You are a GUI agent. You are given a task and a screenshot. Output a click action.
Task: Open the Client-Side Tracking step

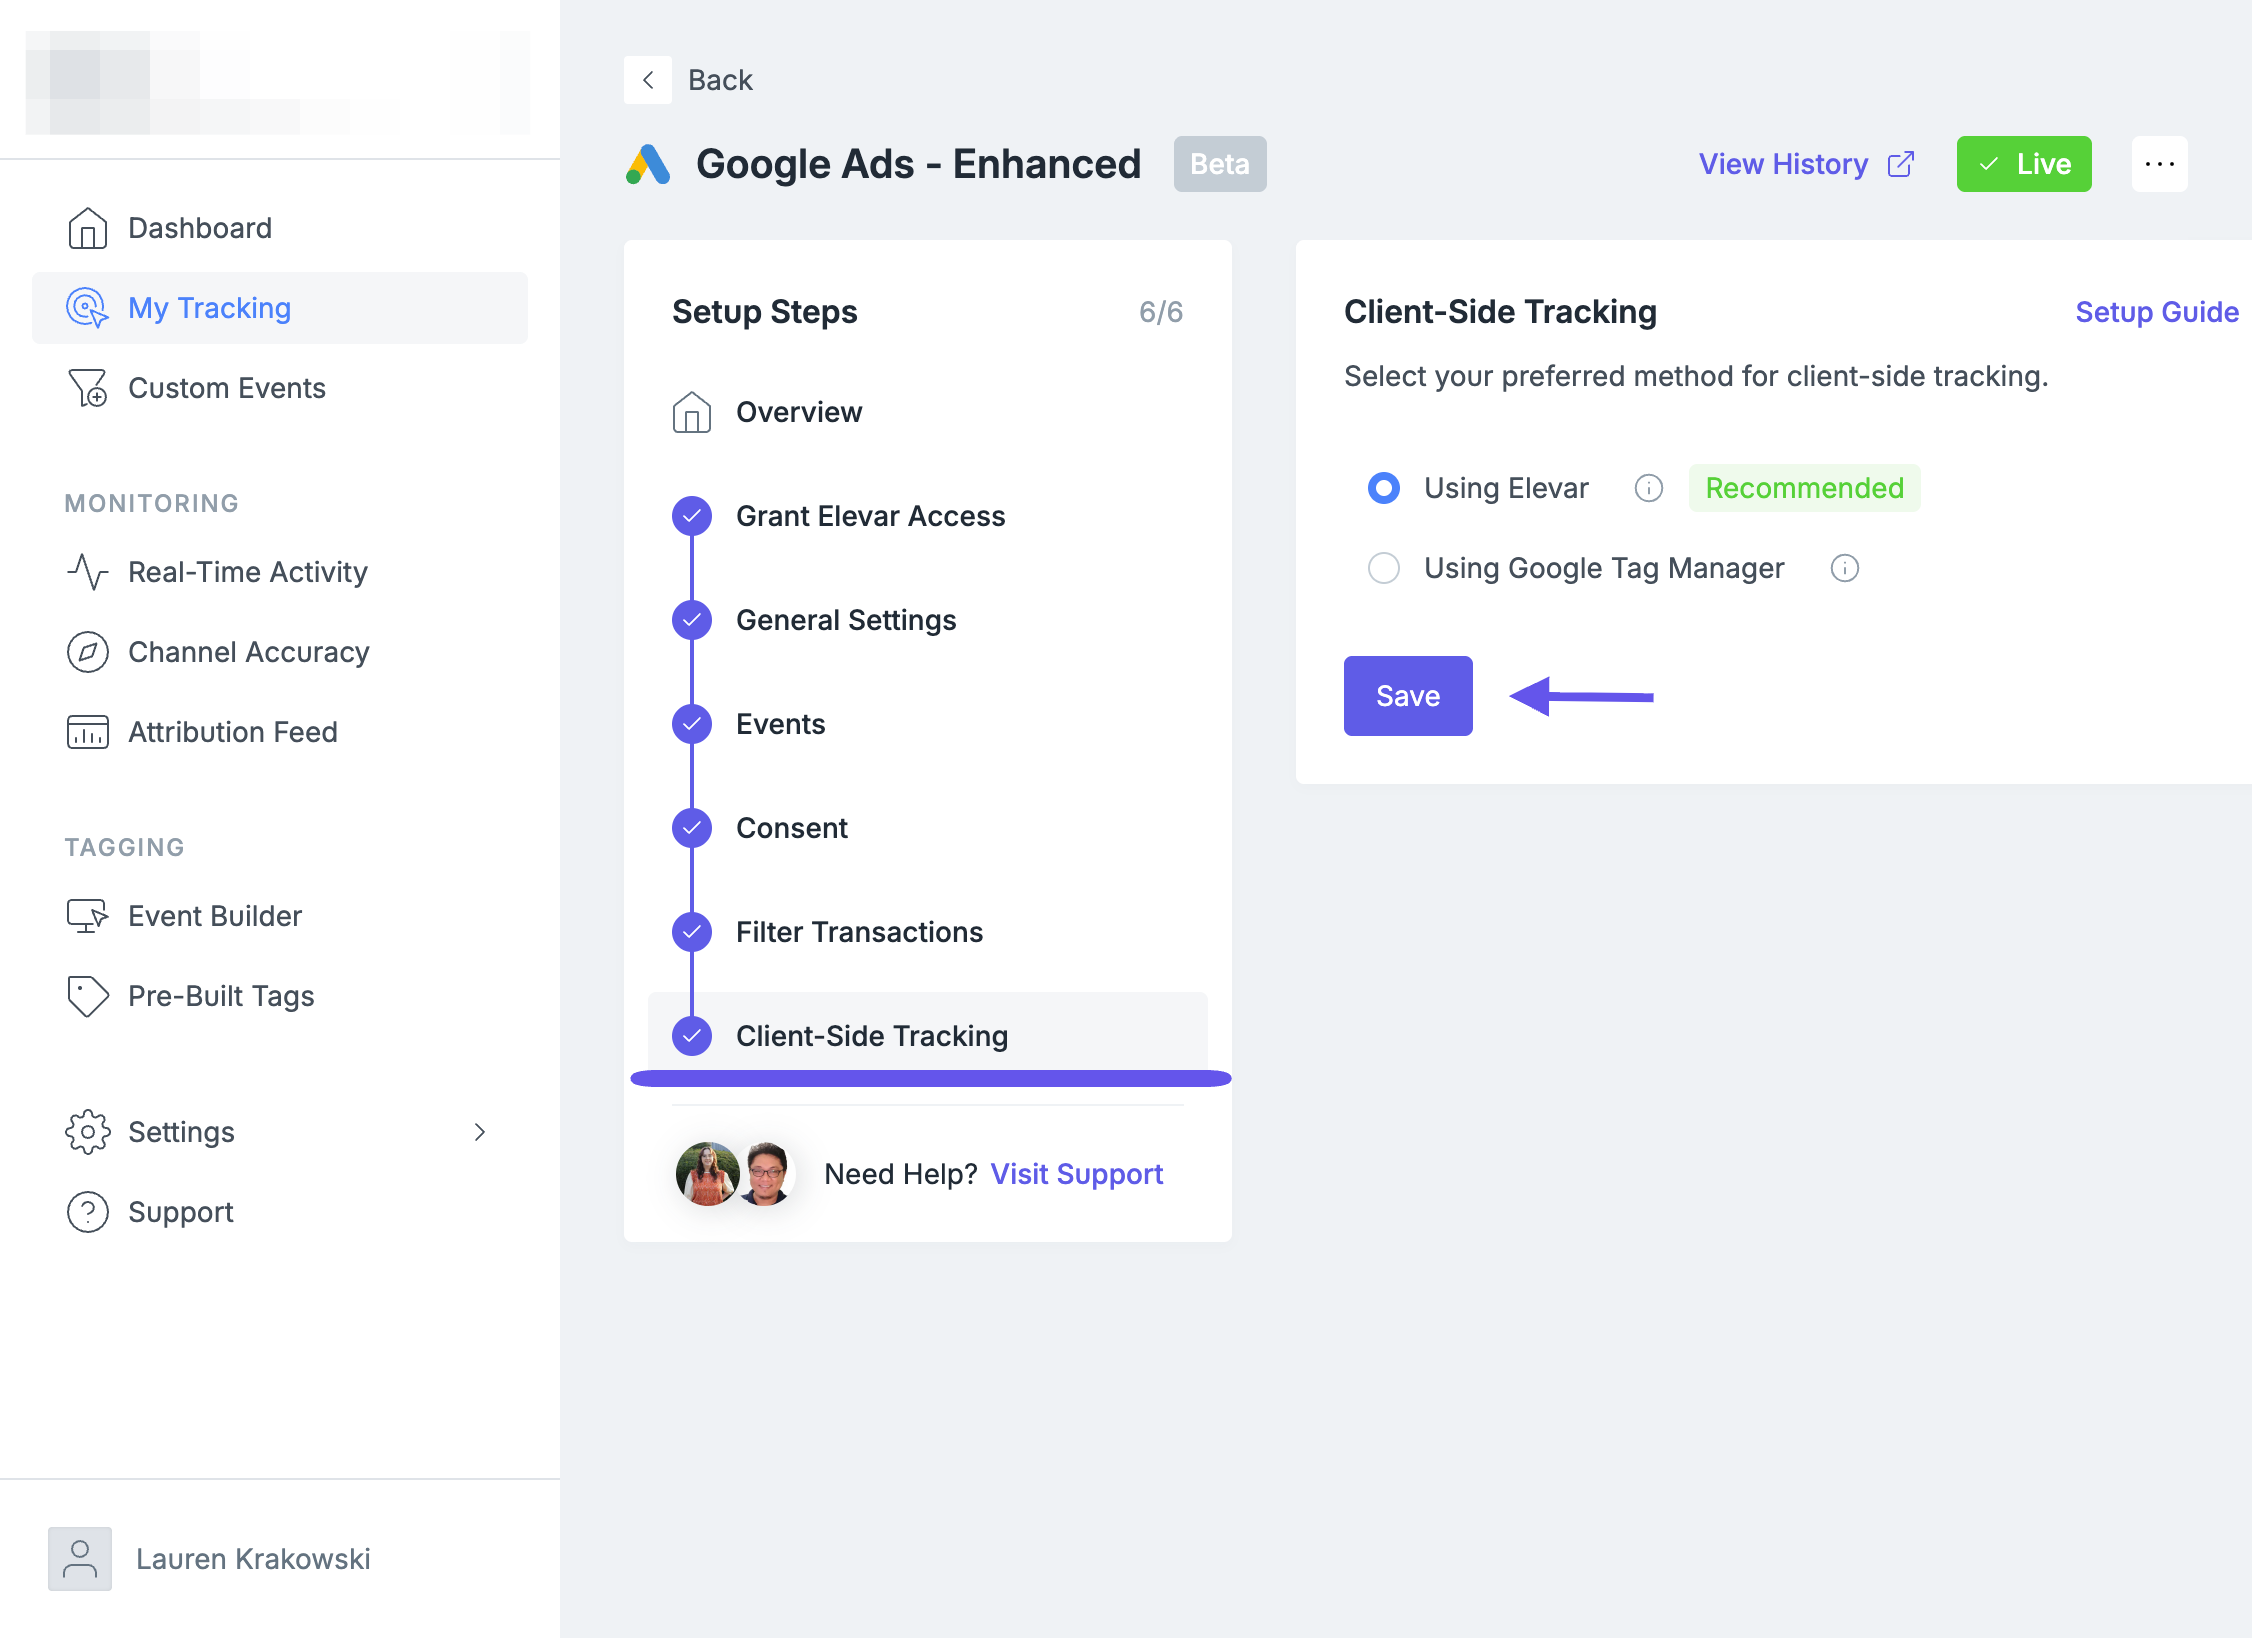928,1036
